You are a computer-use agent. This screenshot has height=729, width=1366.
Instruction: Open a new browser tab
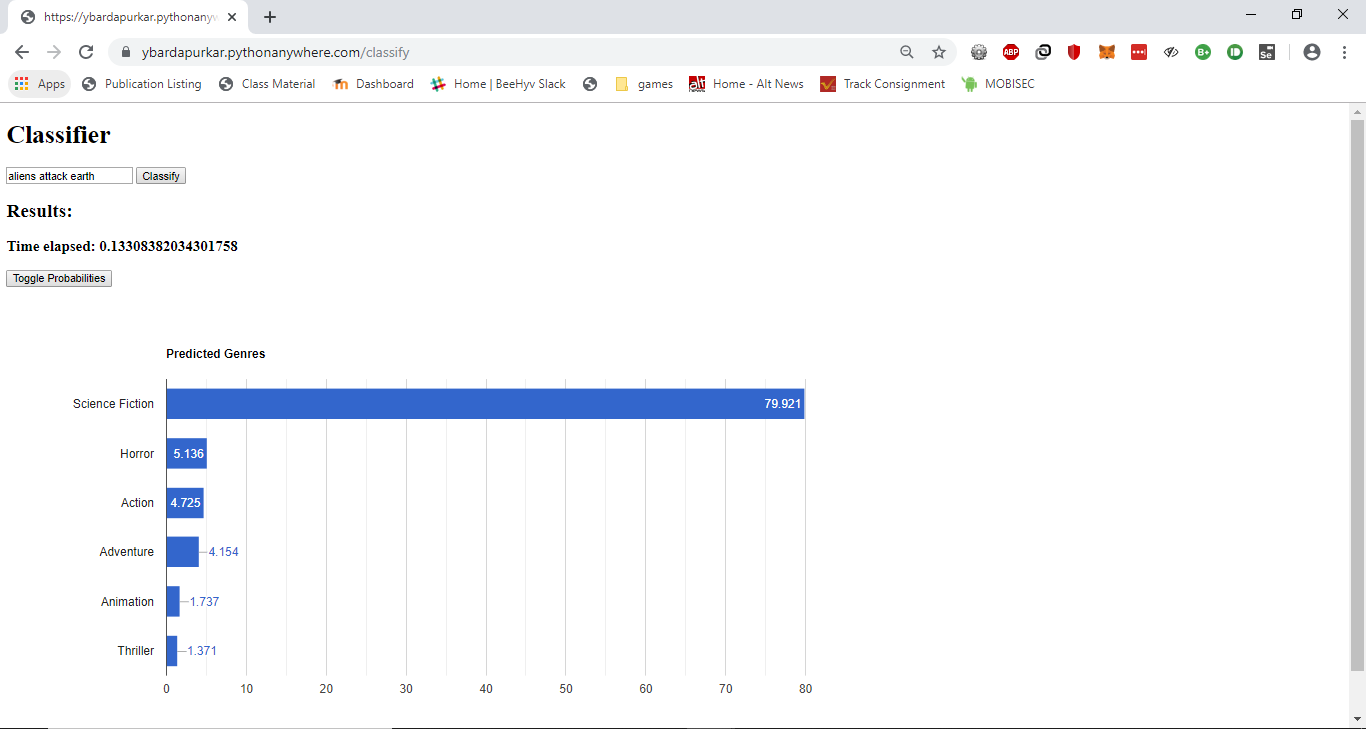pos(270,17)
